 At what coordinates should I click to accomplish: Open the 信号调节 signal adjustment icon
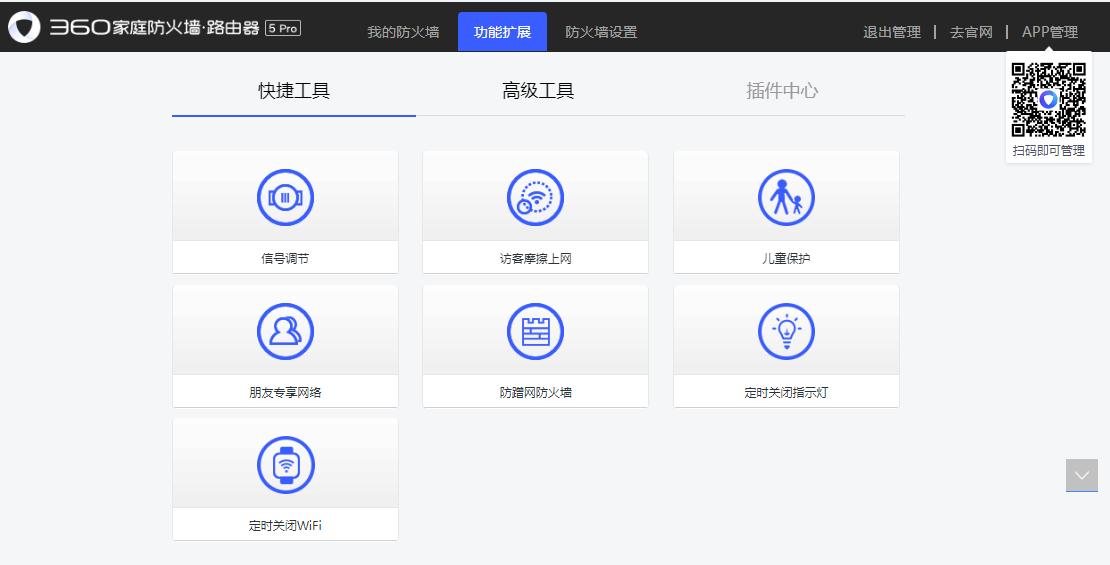285,198
